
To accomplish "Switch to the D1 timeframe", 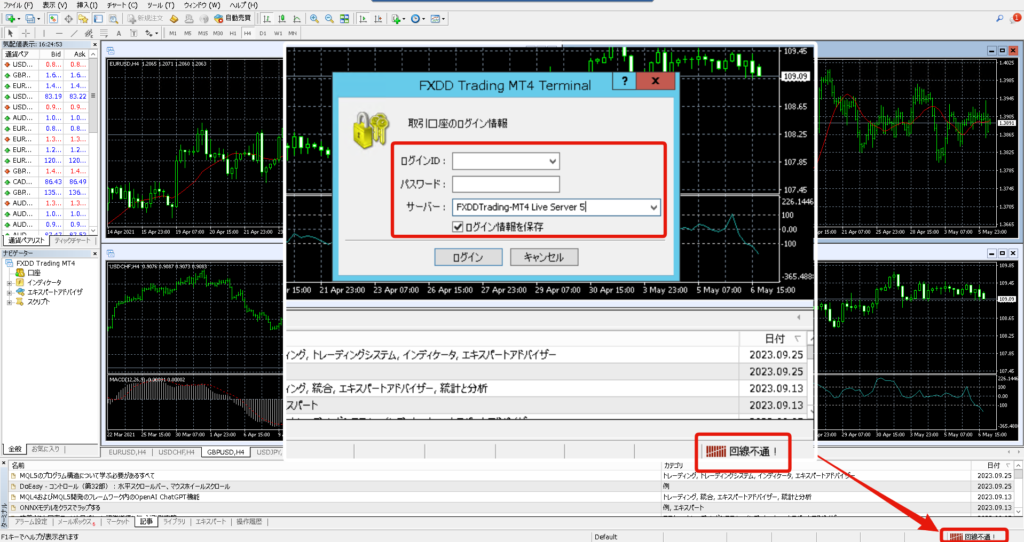I will [x=263, y=33].
